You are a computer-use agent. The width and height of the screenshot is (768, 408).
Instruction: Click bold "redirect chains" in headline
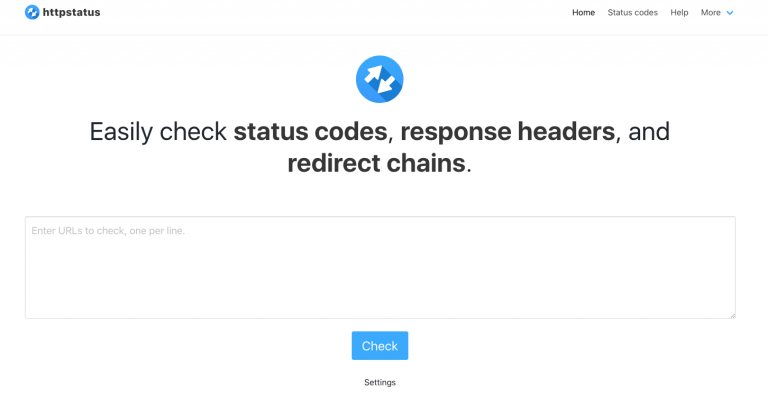coord(376,163)
